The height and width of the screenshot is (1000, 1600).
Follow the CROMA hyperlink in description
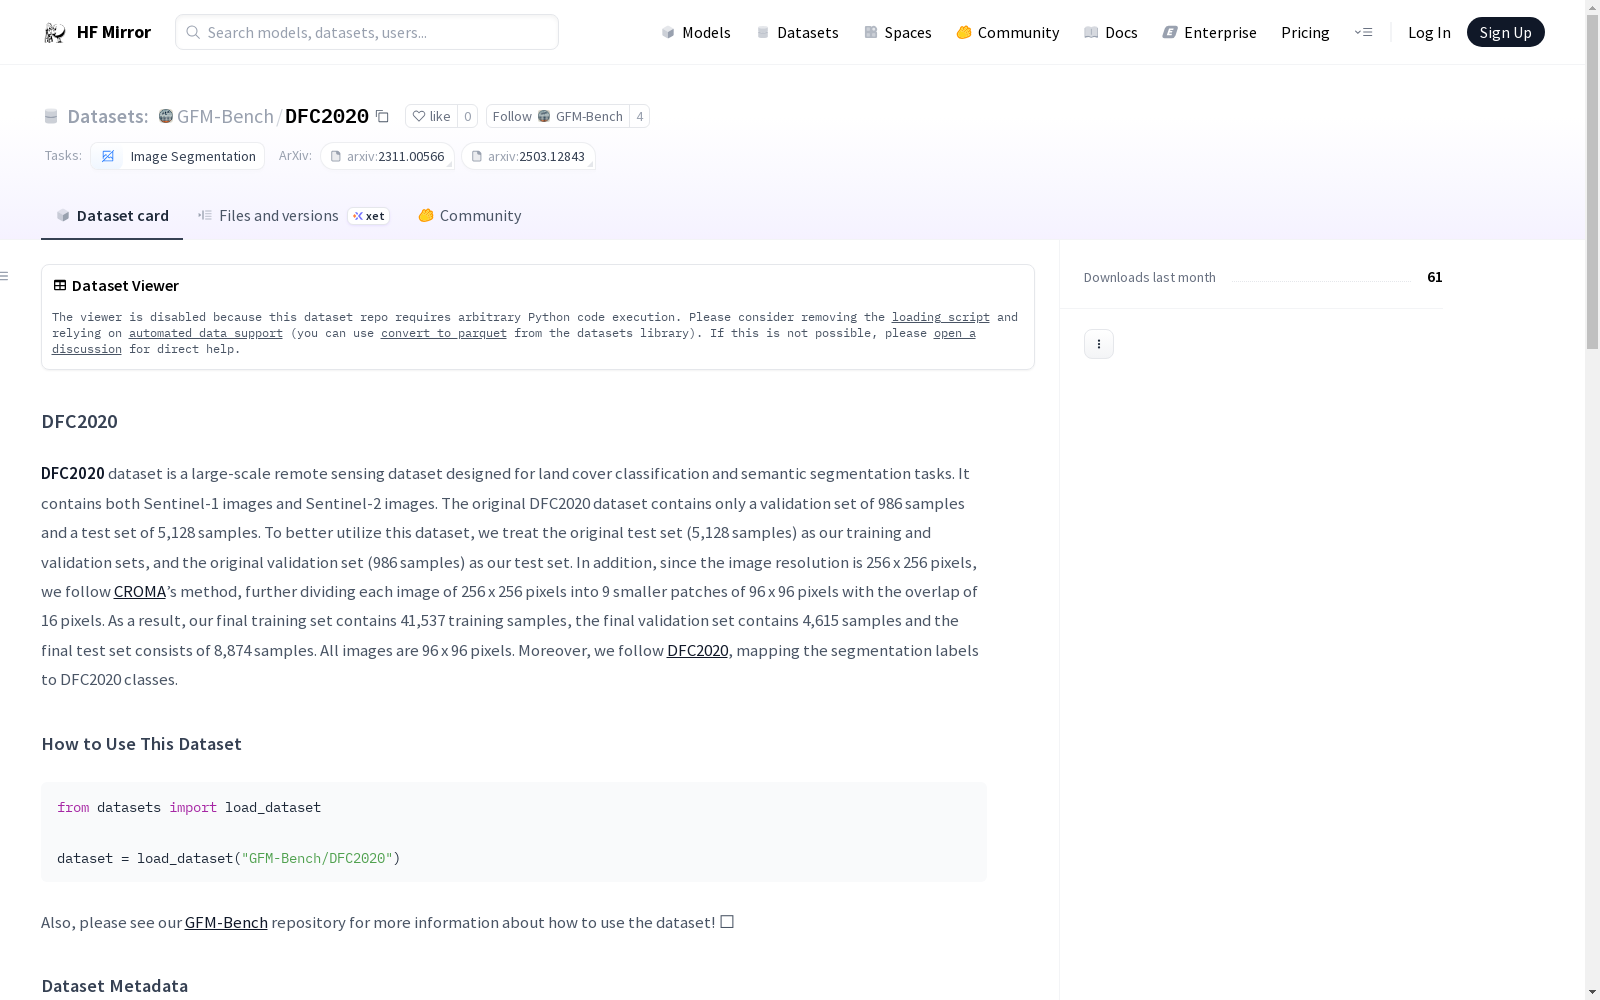pos(140,592)
